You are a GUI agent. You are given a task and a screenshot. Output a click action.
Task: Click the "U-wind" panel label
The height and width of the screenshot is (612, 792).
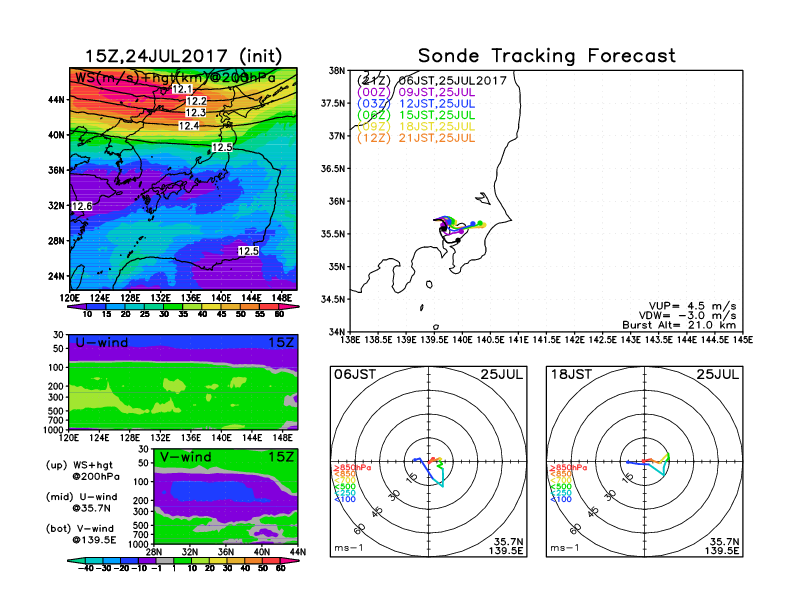pos(102,342)
